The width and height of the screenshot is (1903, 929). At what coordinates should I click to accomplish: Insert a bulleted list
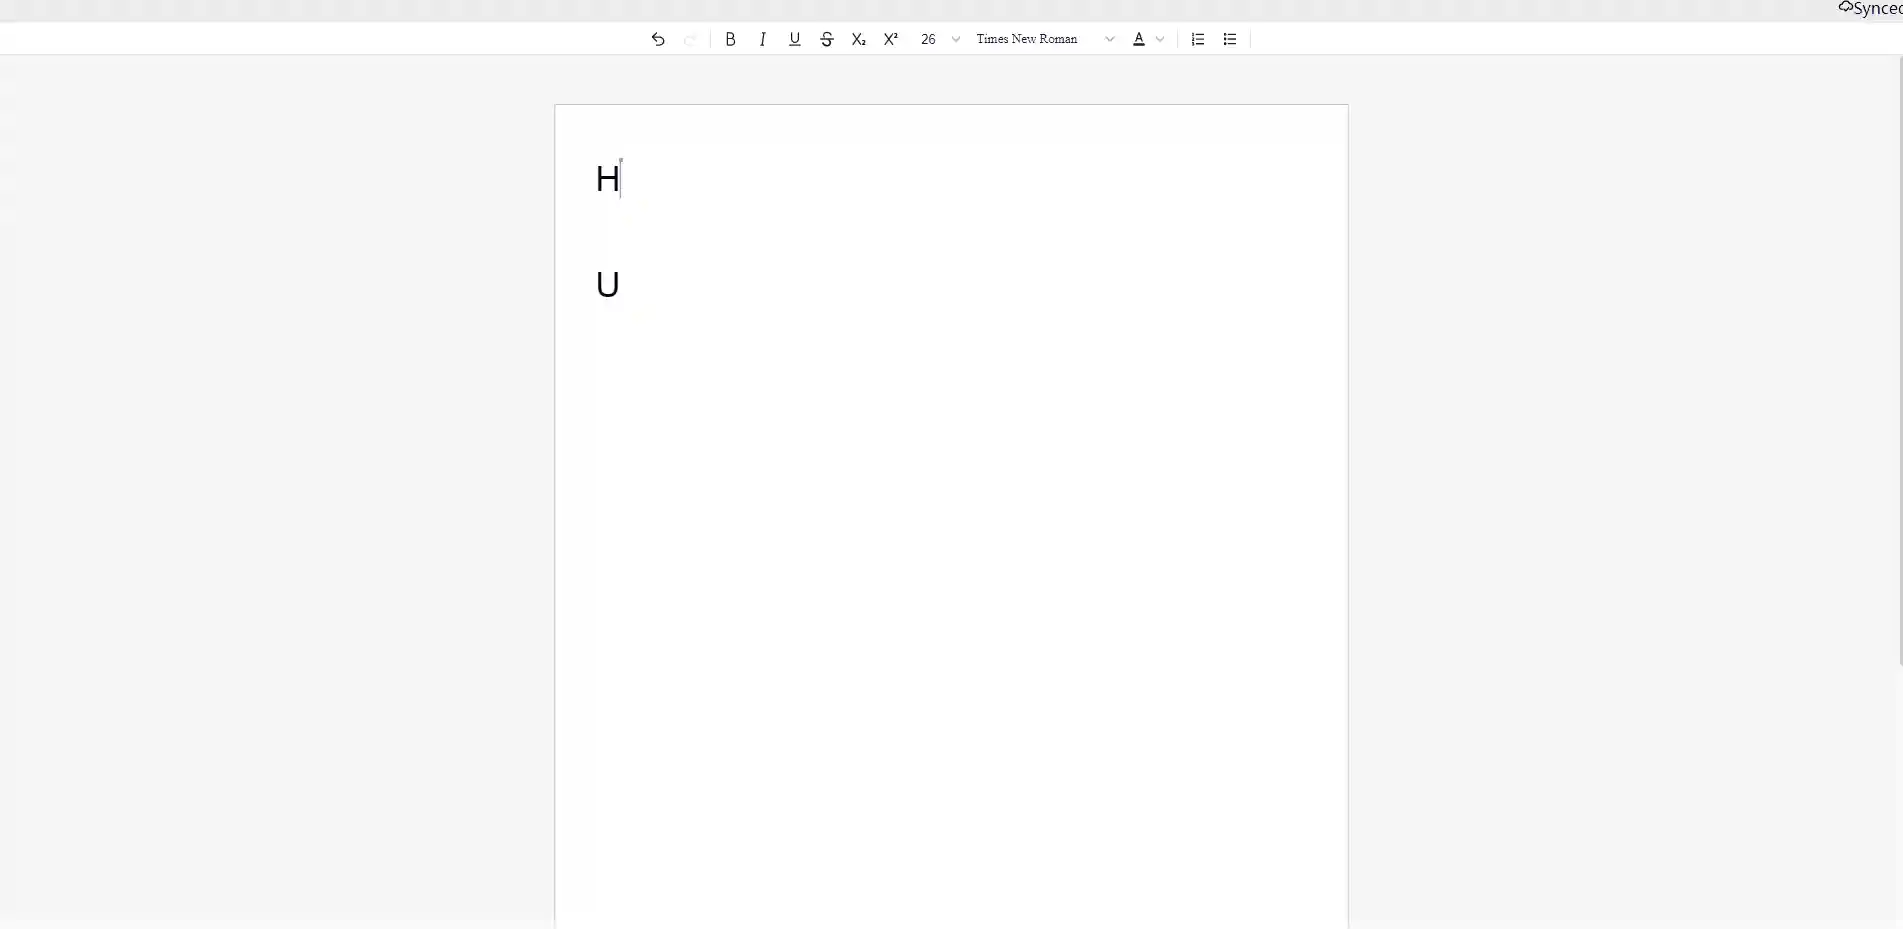1229,39
